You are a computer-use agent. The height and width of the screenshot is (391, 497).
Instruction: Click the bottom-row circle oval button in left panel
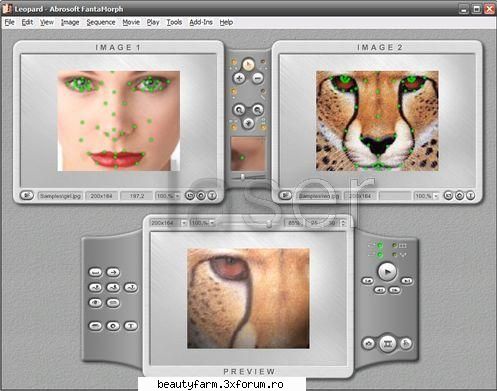(x=113, y=326)
